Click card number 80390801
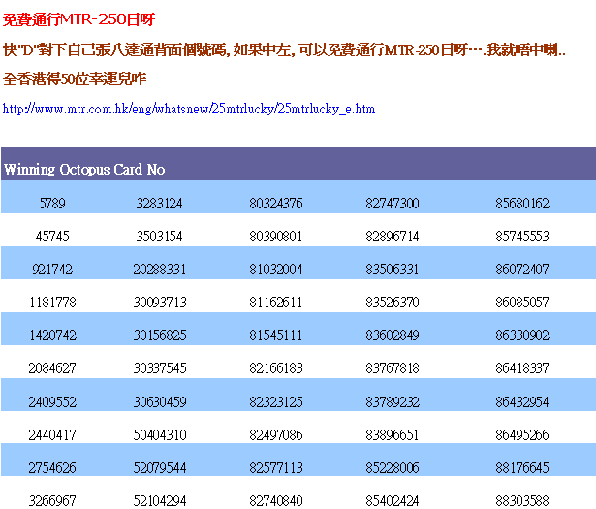 pos(276,236)
